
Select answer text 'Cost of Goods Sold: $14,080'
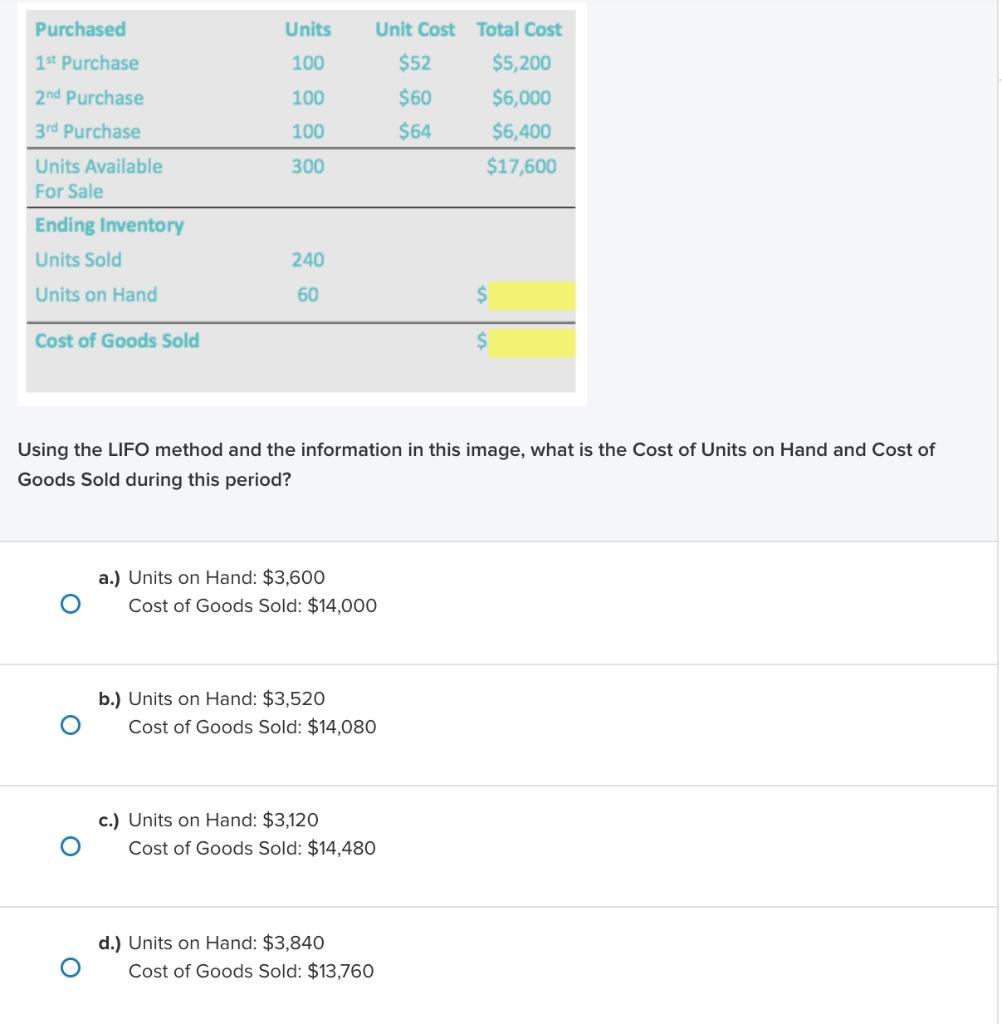point(252,727)
